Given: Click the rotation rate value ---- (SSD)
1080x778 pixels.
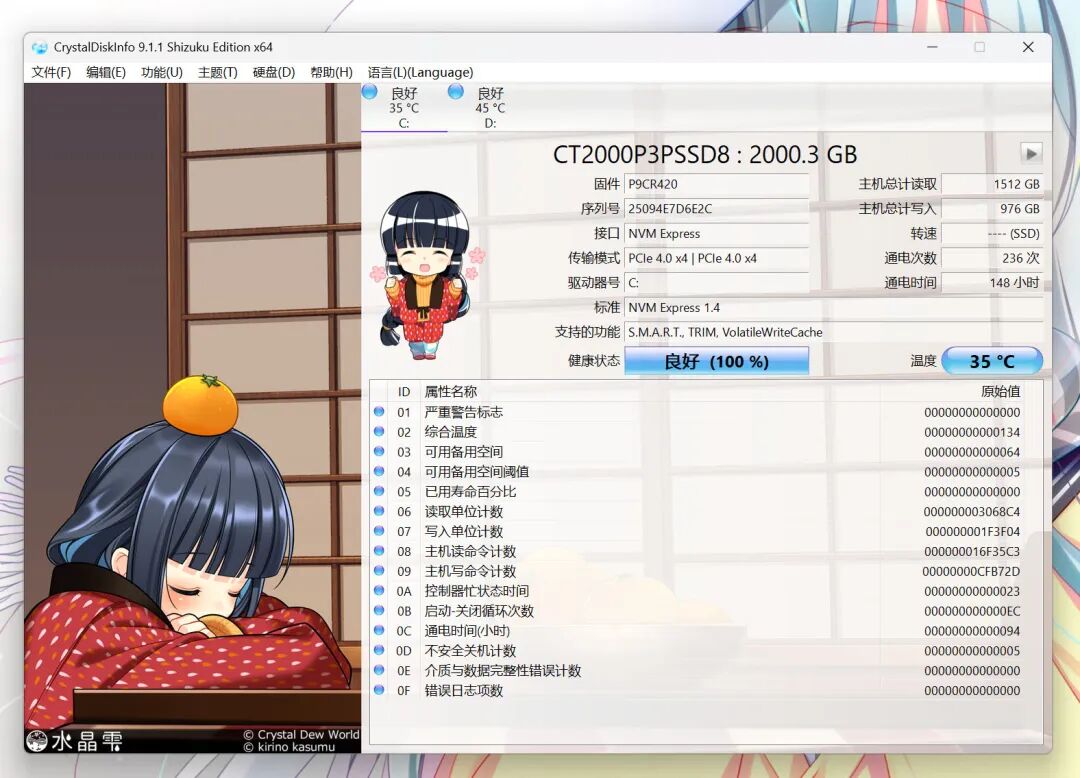Looking at the screenshot, I should coord(992,233).
